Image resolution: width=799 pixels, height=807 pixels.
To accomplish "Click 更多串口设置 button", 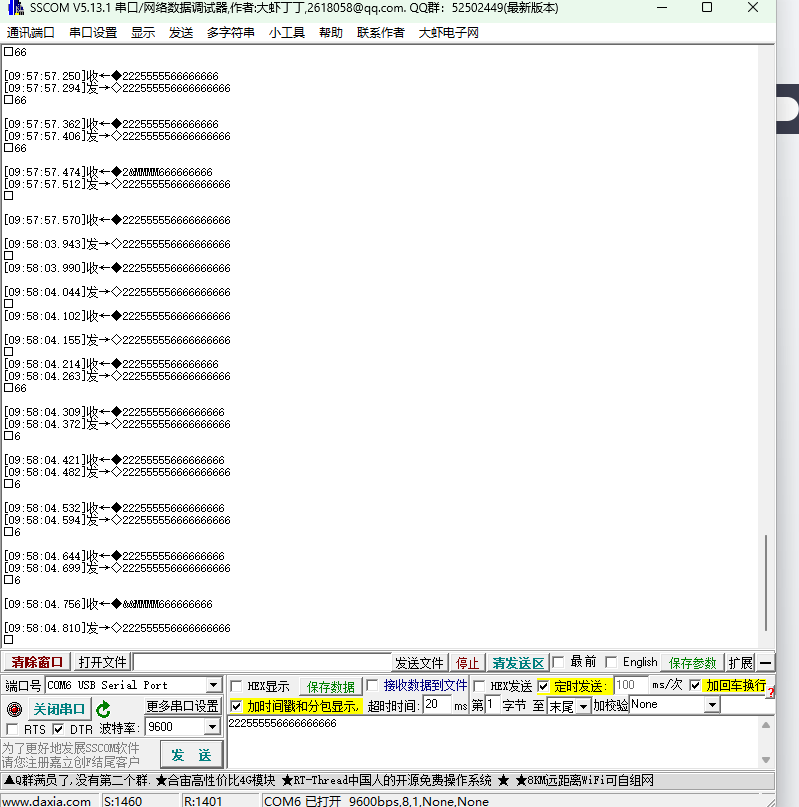I will point(182,706).
